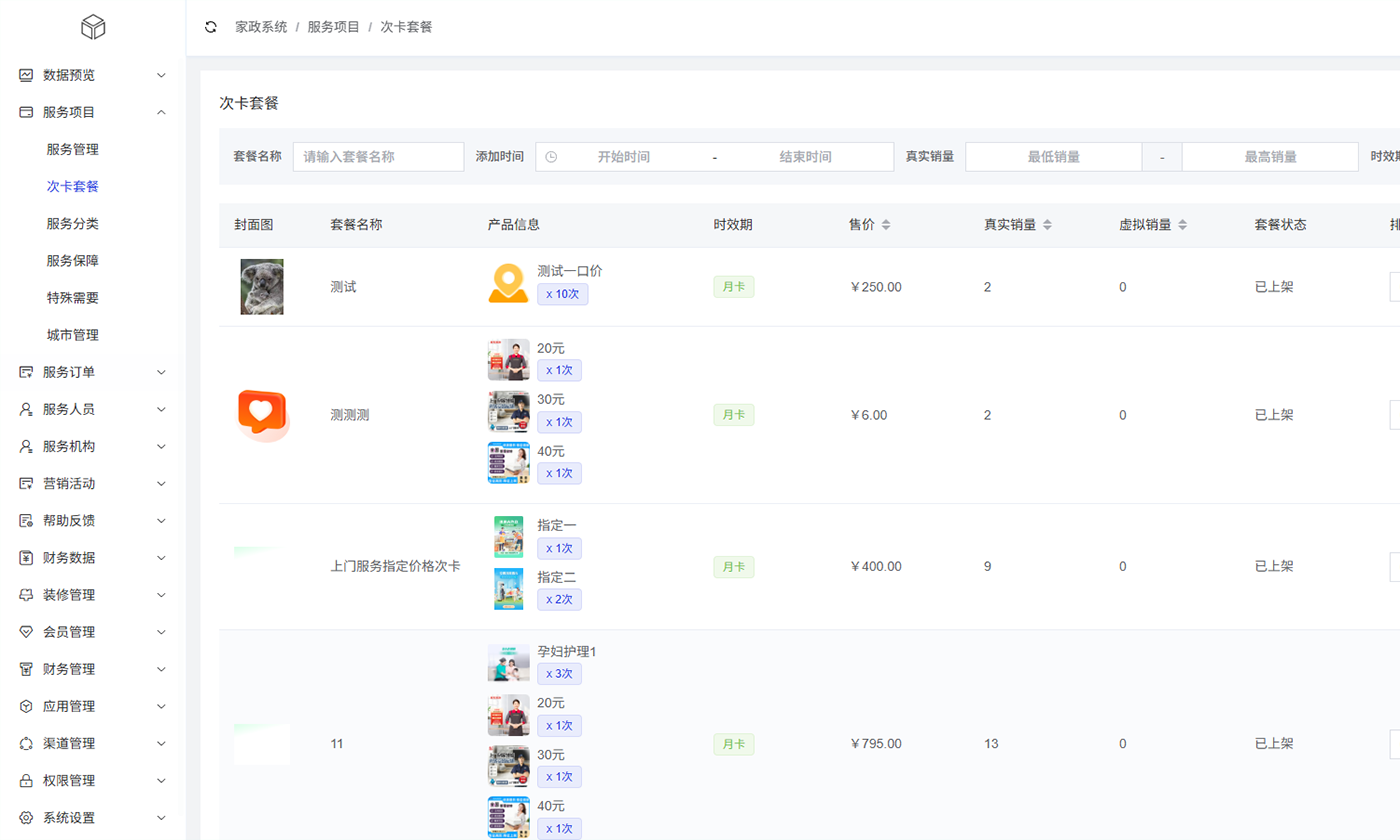
Task: Click the 套餐名称 search input field
Action: tap(378, 157)
